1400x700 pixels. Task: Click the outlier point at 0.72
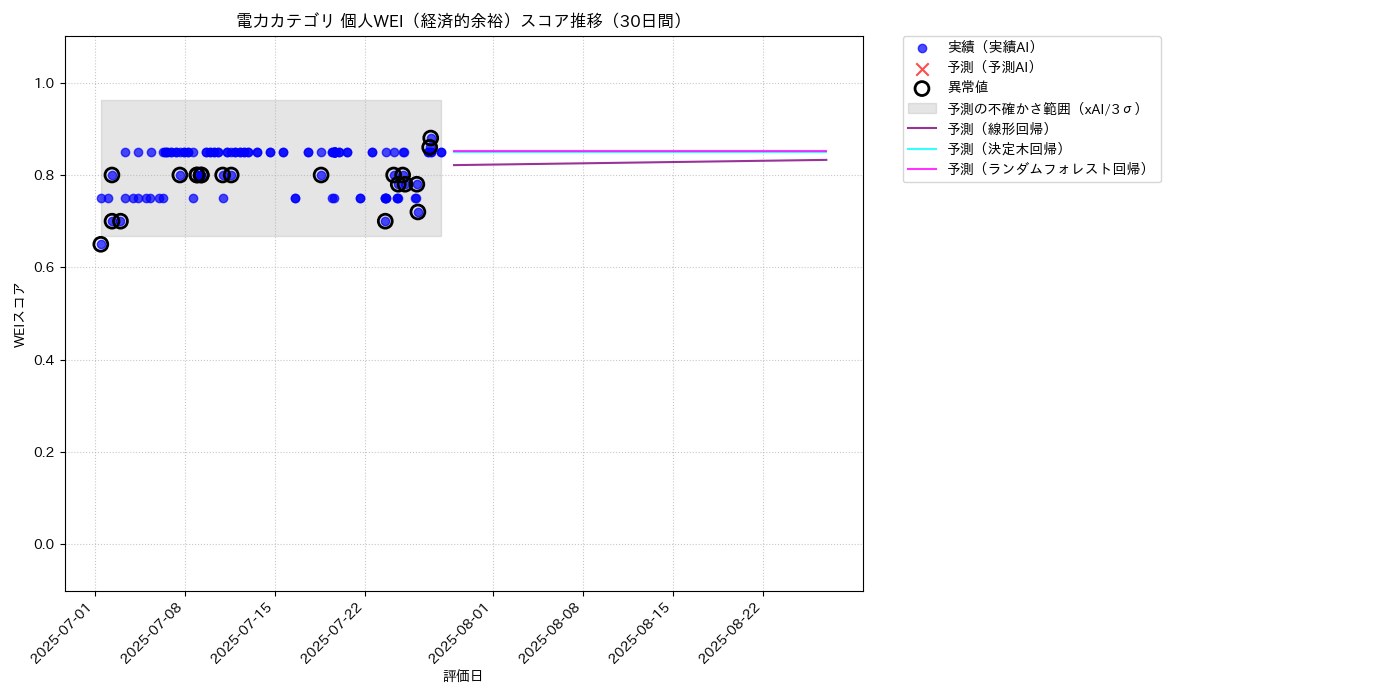point(418,212)
